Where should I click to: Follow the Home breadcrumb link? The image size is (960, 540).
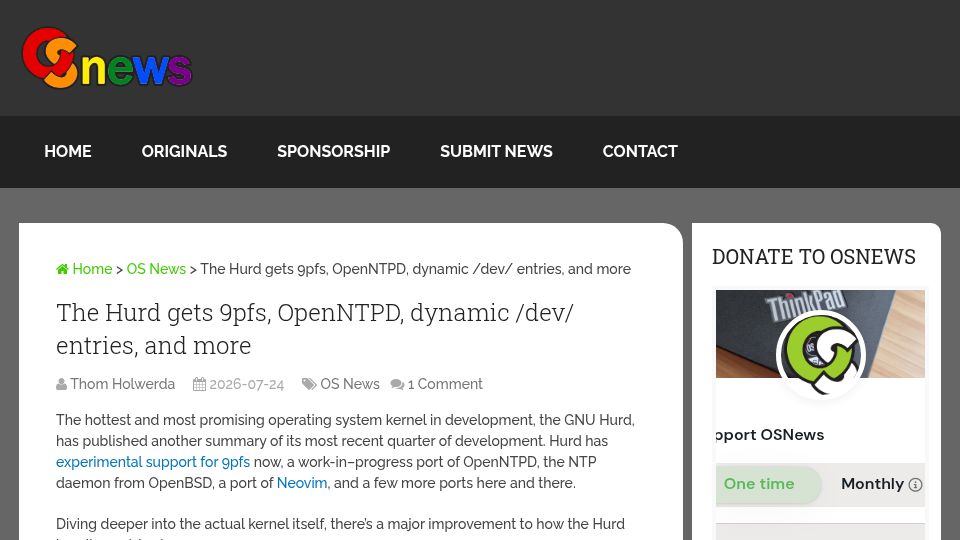coord(92,269)
